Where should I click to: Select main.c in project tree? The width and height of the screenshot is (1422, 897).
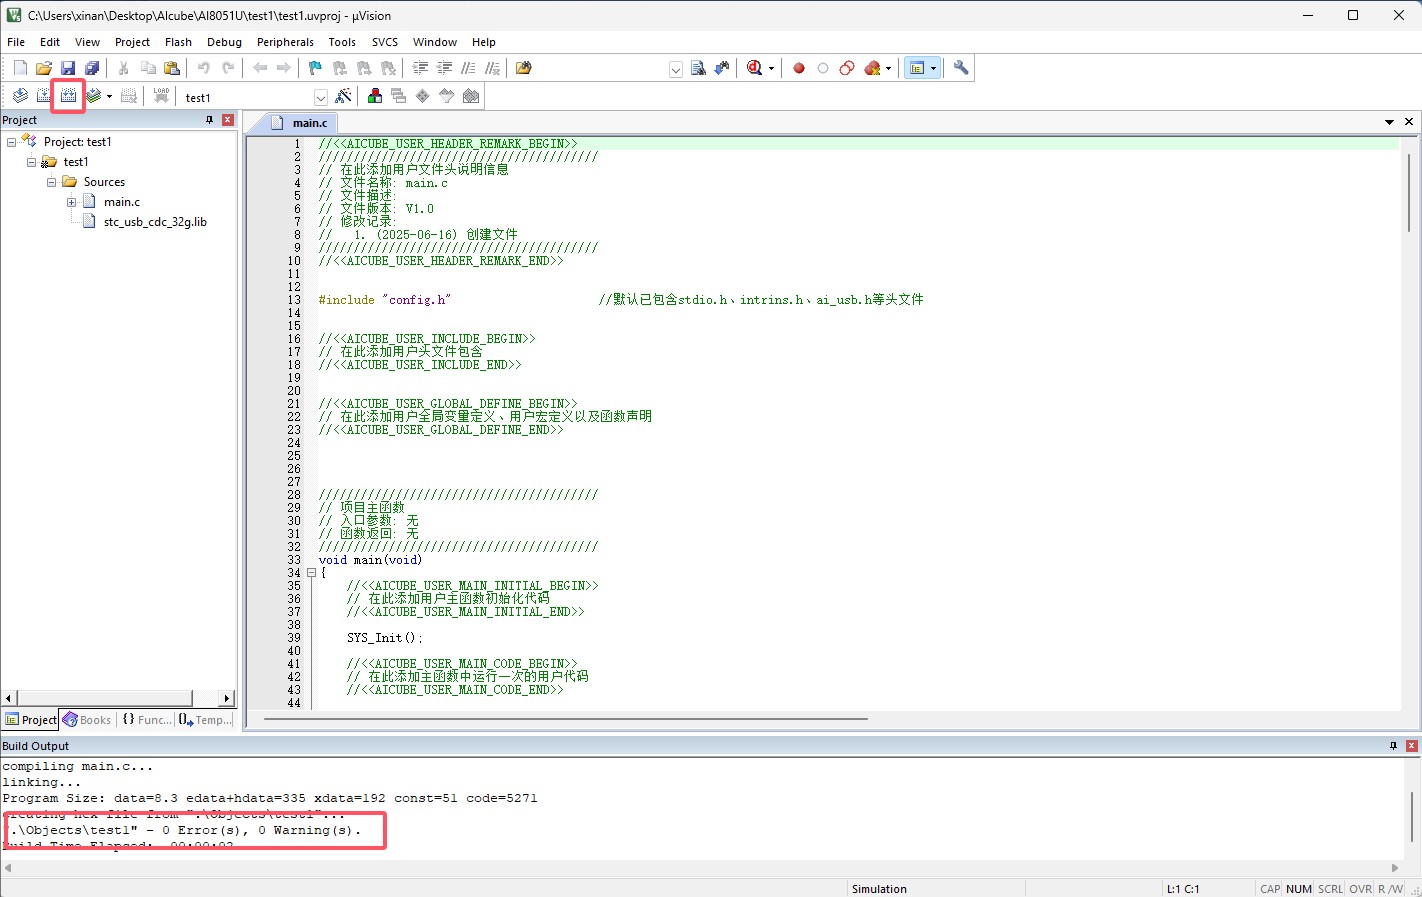coord(122,202)
